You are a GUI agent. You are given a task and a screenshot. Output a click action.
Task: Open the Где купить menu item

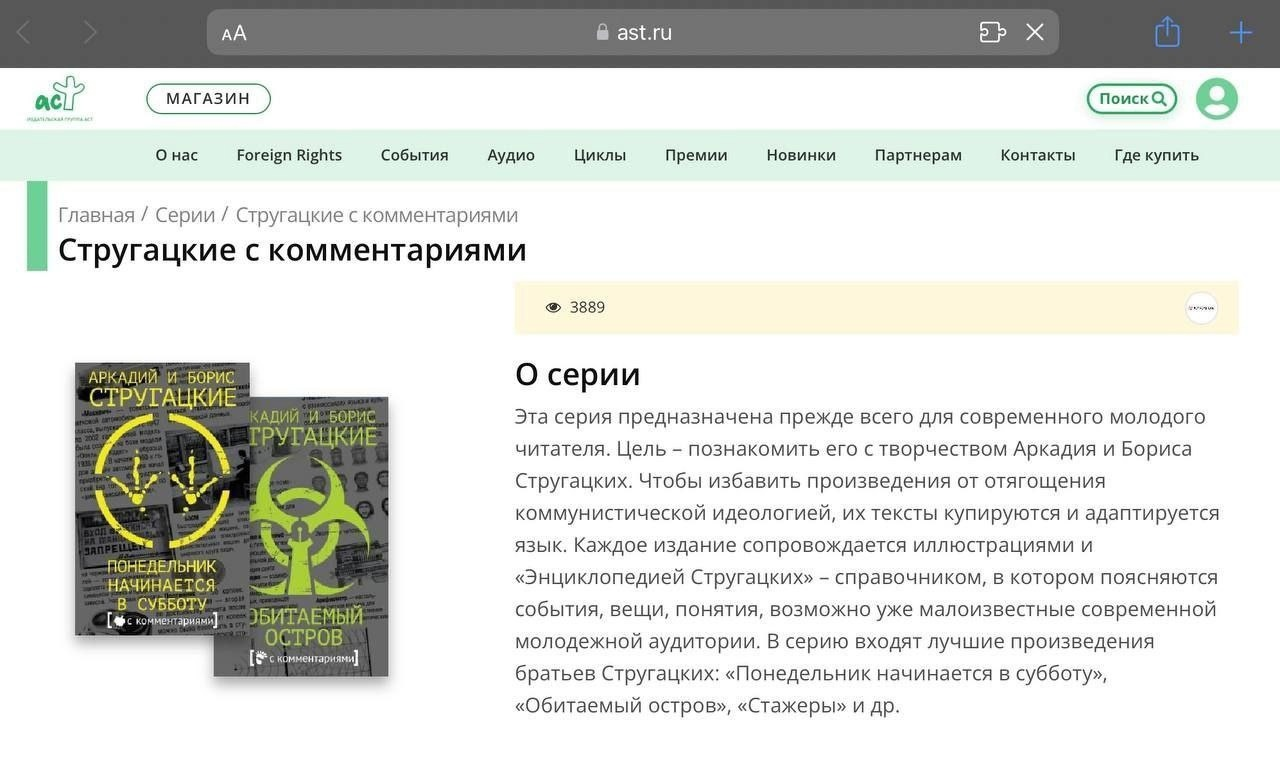click(x=1156, y=155)
